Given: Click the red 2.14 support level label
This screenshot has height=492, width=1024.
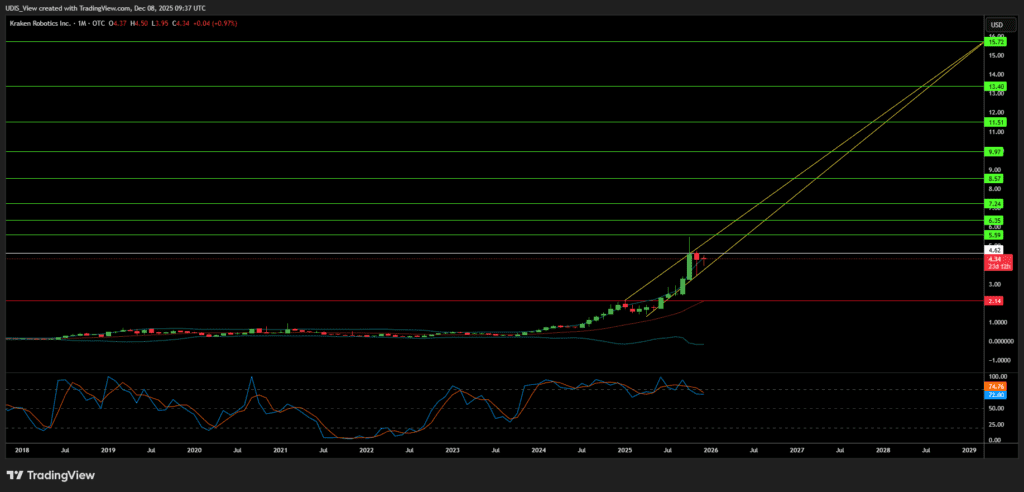Looking at the screenshot, I should [995, 300].
